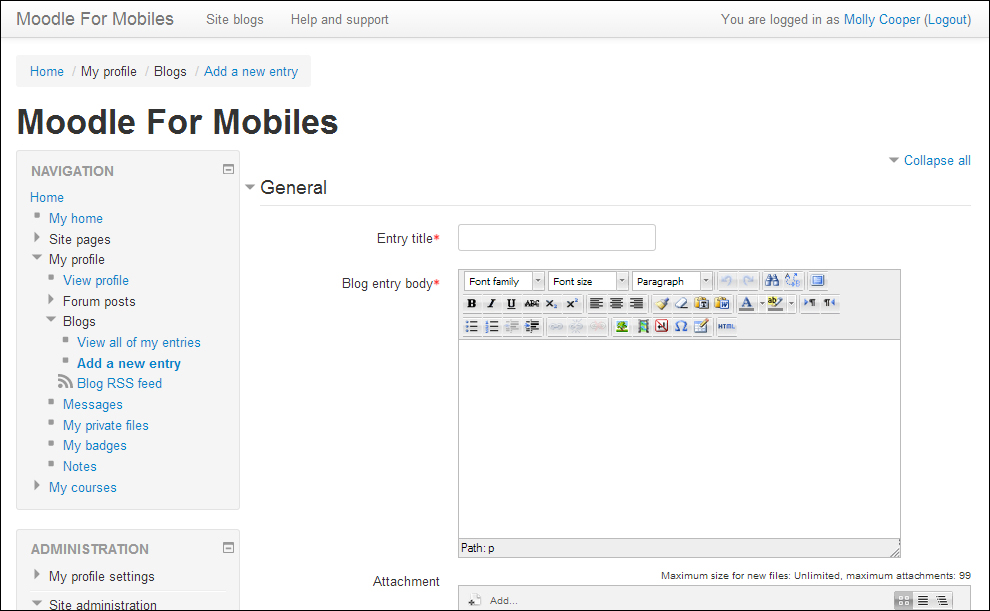Insert special character with Omega icon
The width and height of the screenshot is (990, 611).
click(x=681, y=327)
